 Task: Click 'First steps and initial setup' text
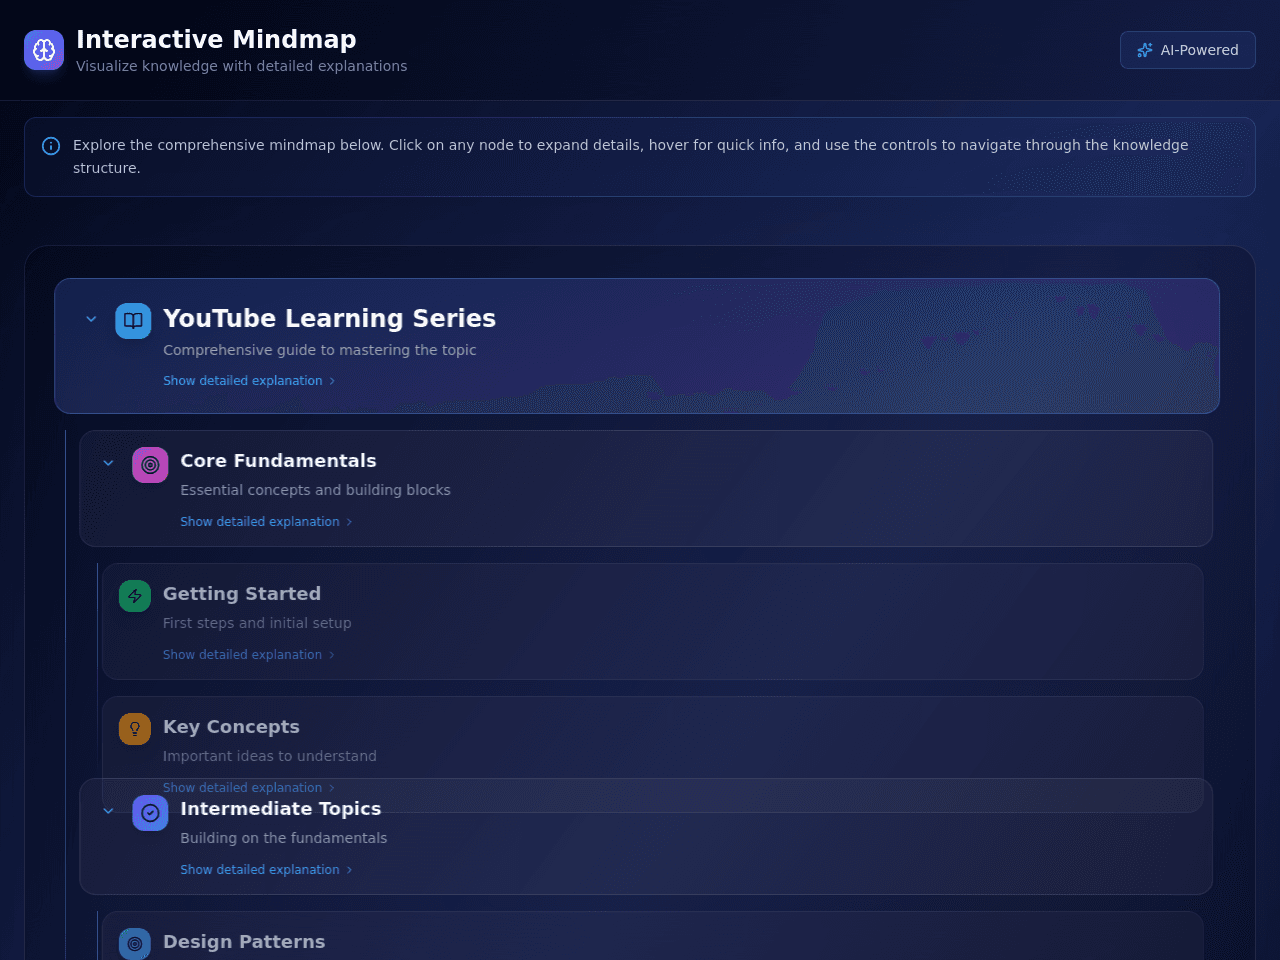[257, 623]
